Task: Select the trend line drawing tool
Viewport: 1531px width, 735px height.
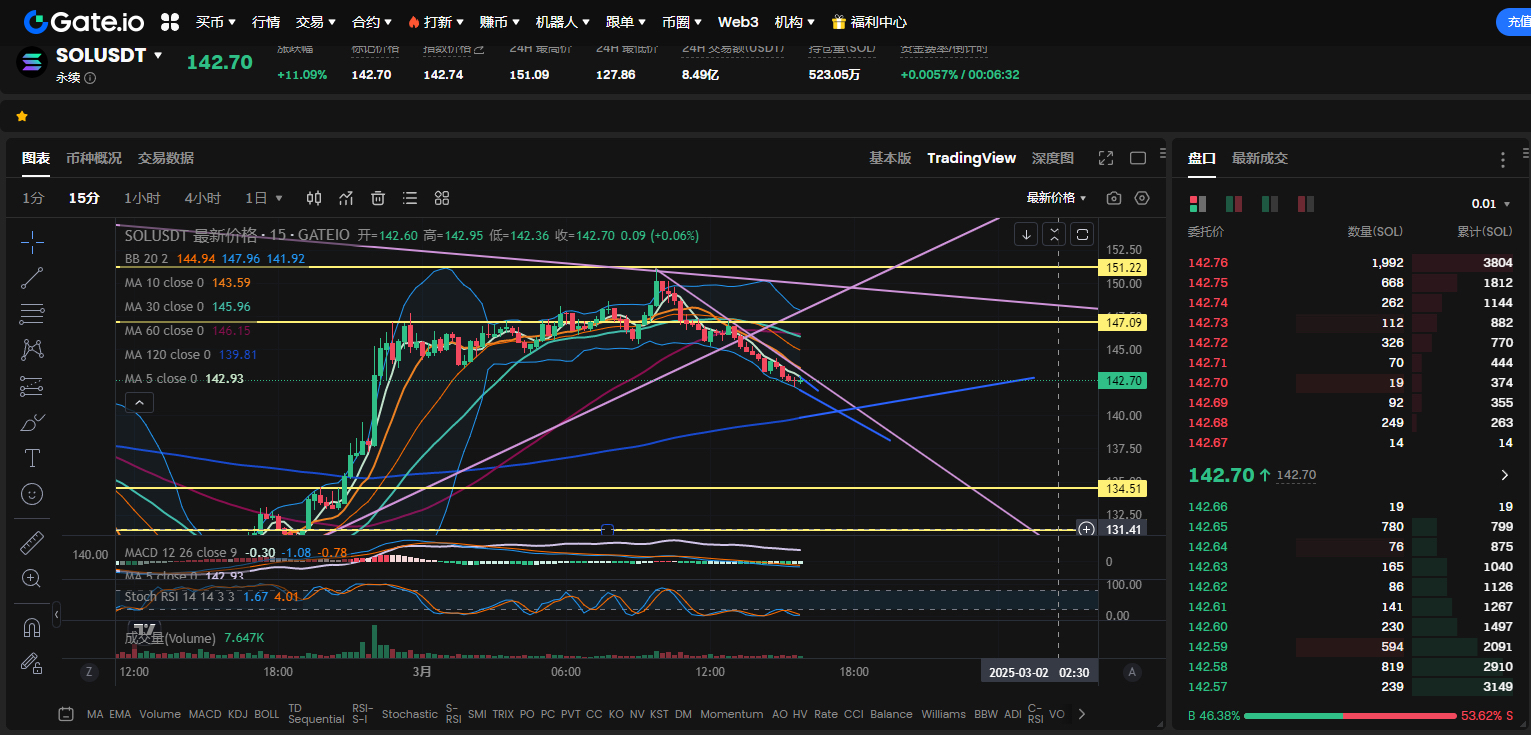Action: (x=32, y=278)
